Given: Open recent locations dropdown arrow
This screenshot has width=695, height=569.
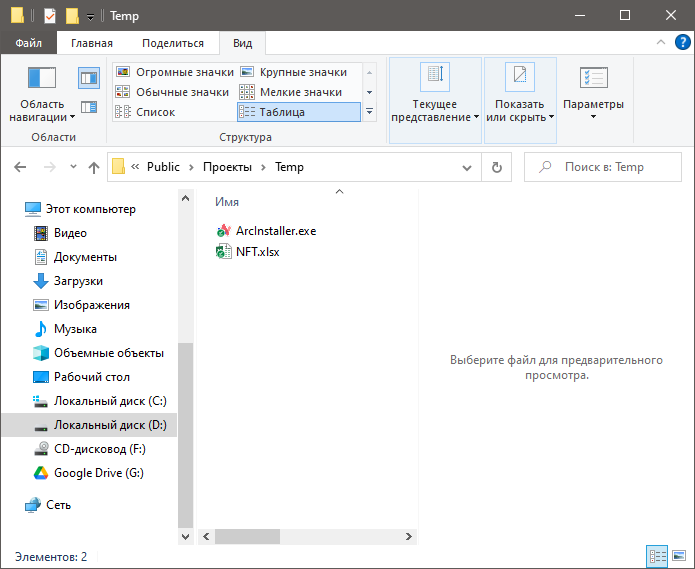Looking at the screenshot, I should 74,167.
